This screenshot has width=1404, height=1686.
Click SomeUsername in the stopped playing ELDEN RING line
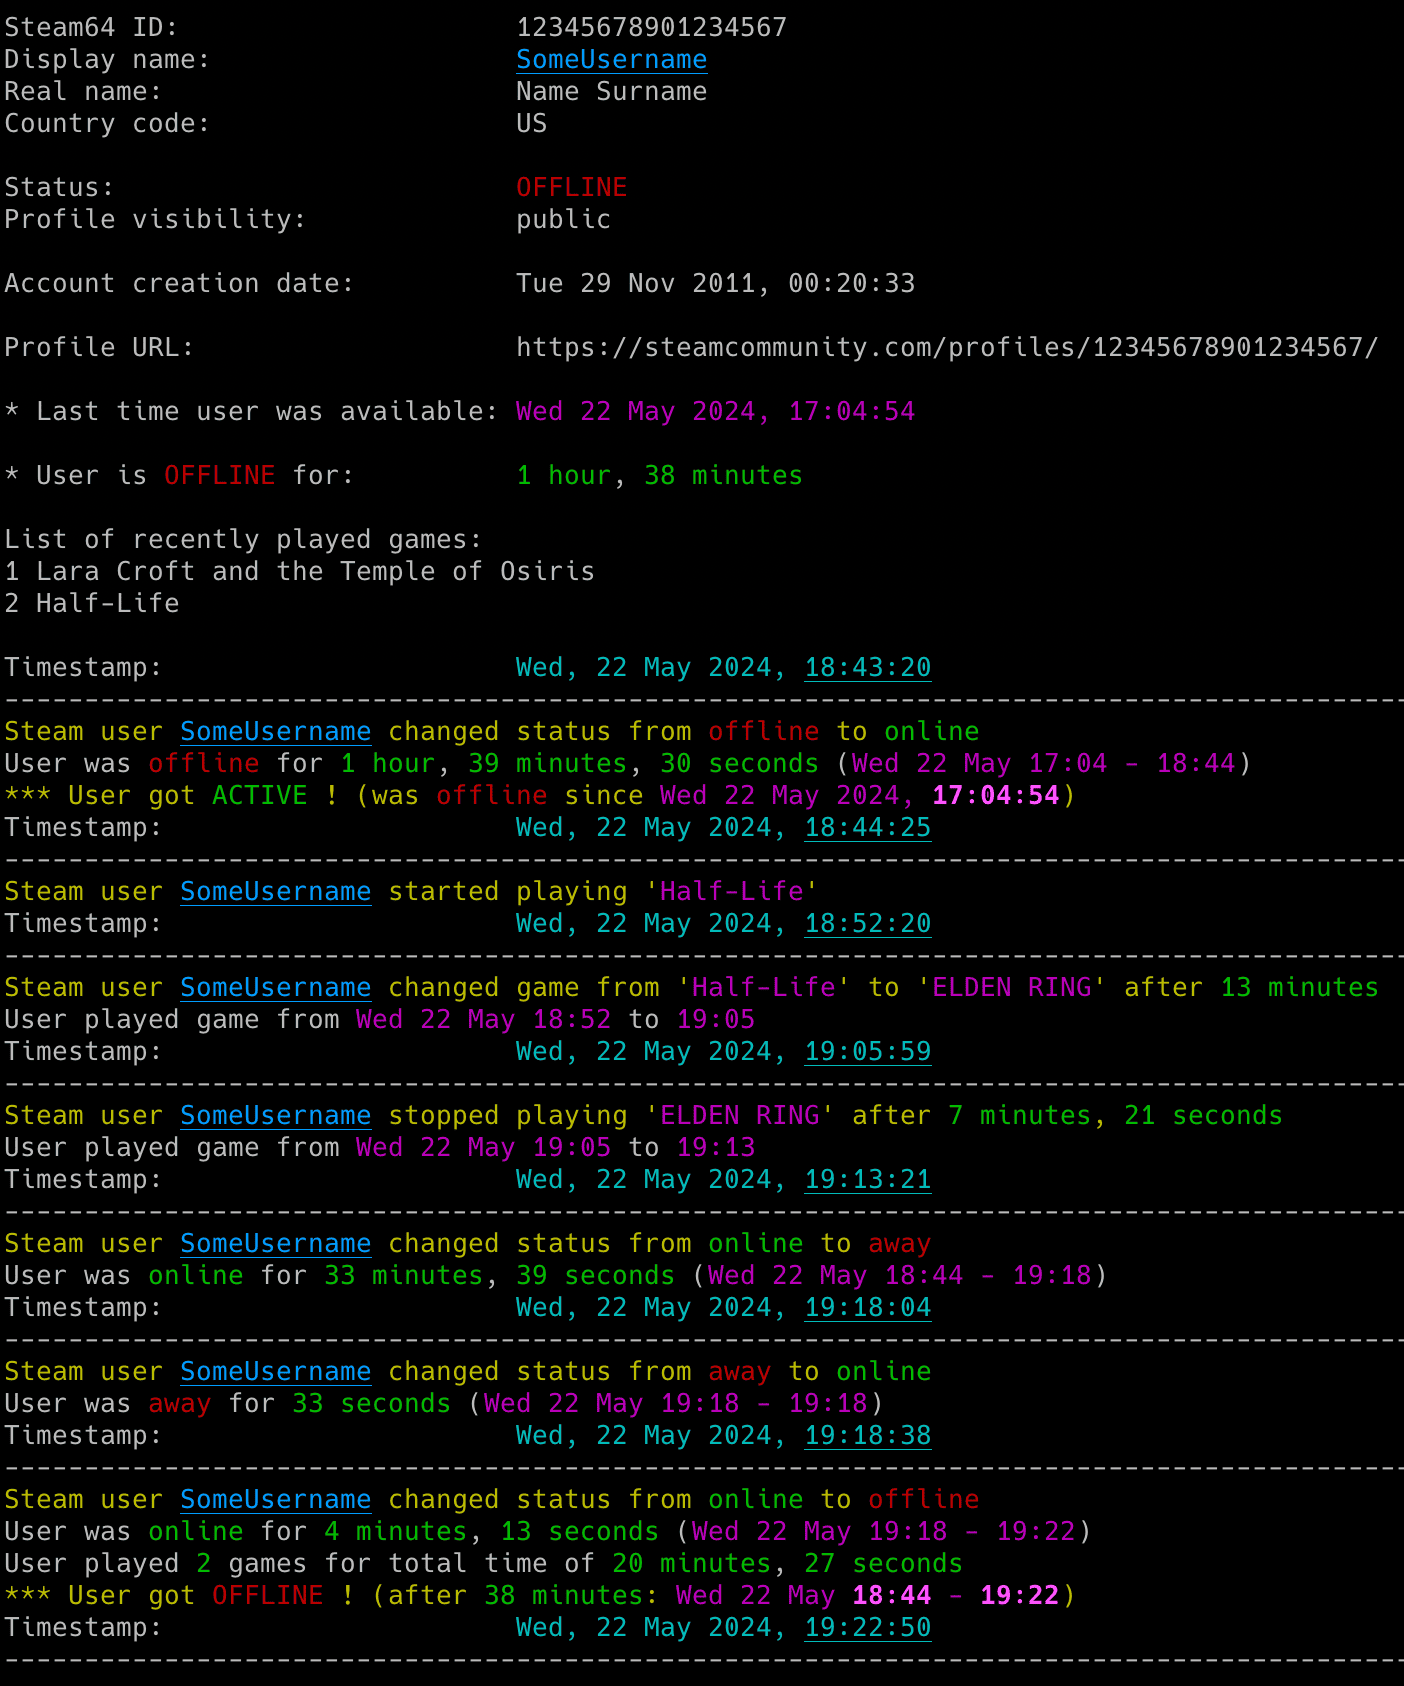[276, 1116]
